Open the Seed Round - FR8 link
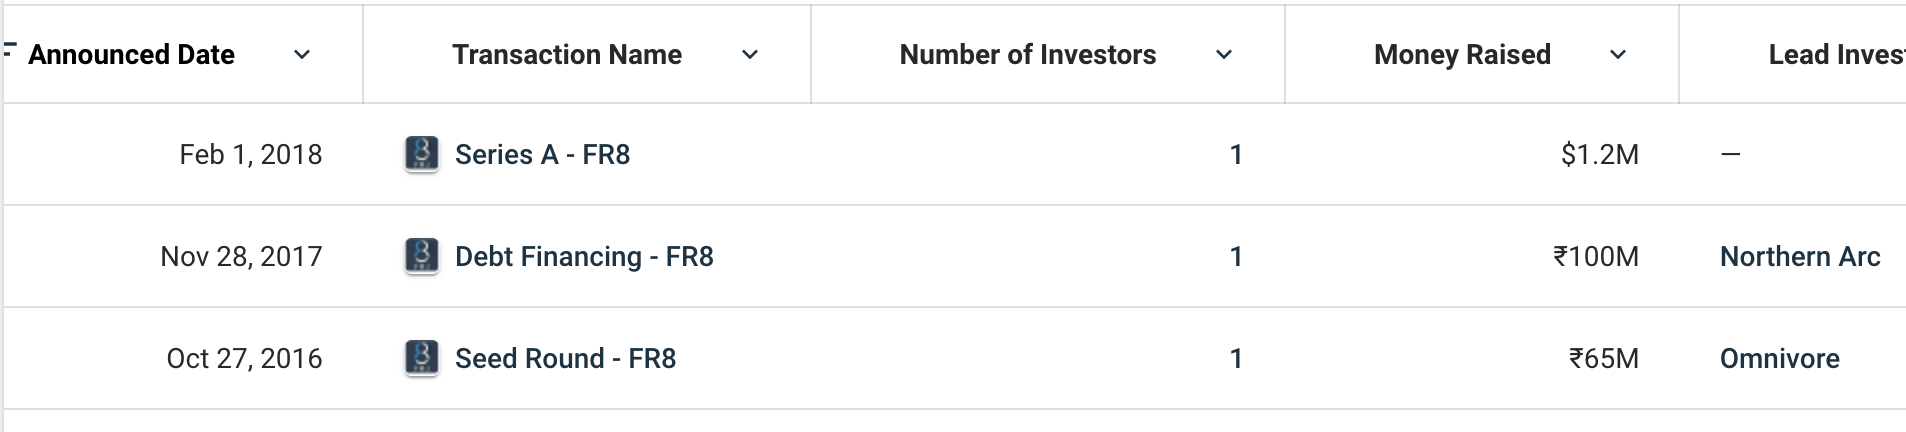 click(565, 359)
